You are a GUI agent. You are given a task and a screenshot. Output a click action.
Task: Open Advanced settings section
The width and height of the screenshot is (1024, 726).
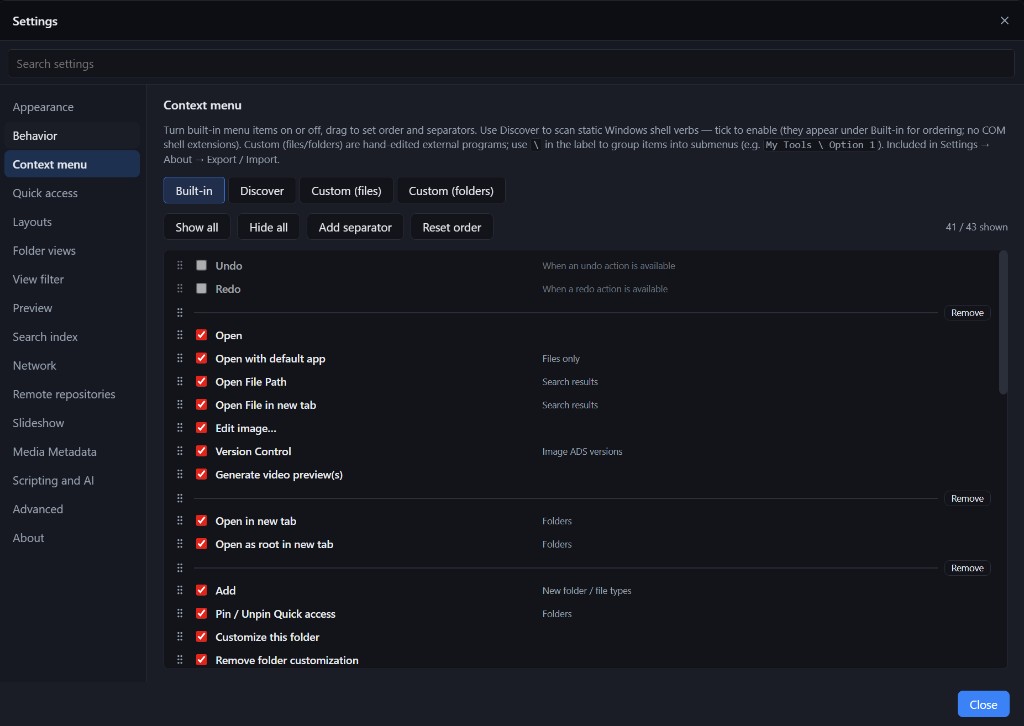pyautogui.click(x=72, y=509)
